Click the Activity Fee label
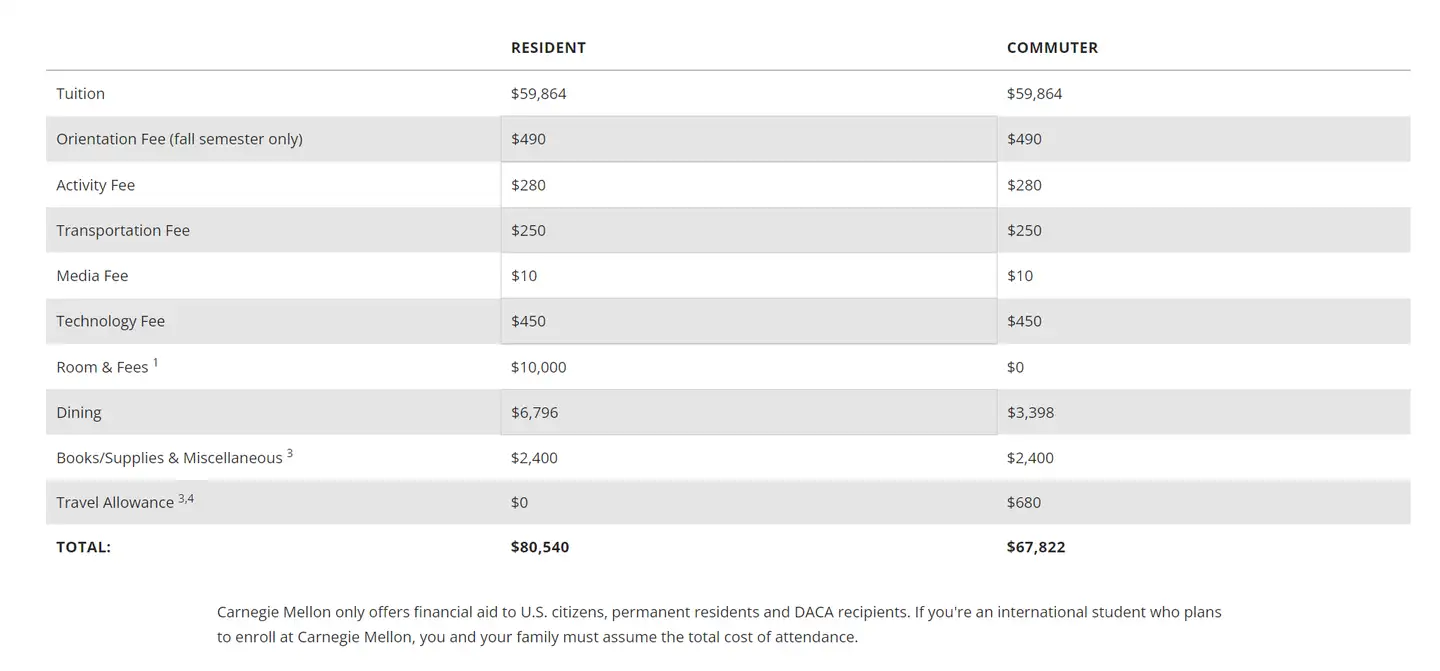Viewport: 1440px width, 671px height. coord(95,185)
